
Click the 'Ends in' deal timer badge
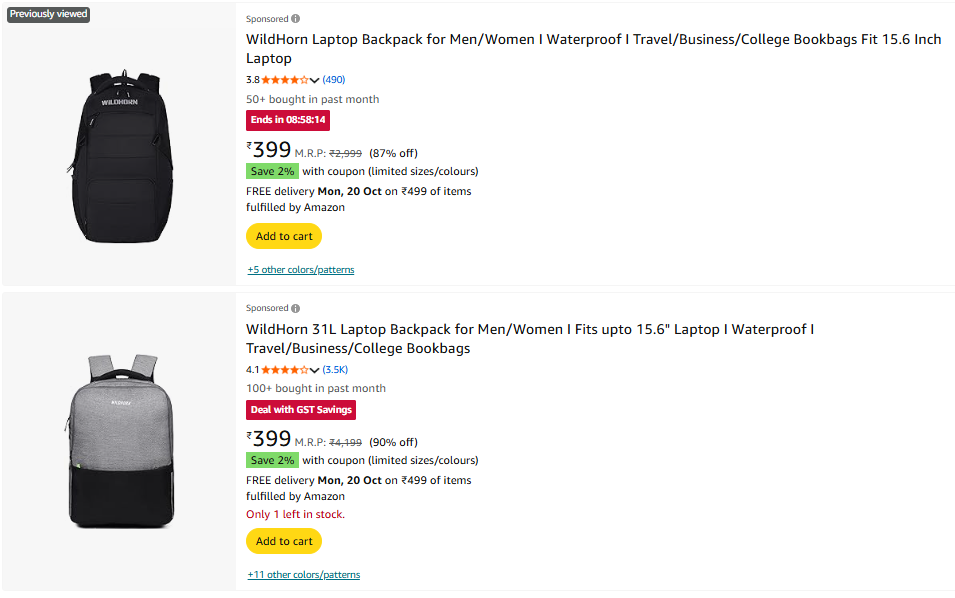click(x=288, y=120)
